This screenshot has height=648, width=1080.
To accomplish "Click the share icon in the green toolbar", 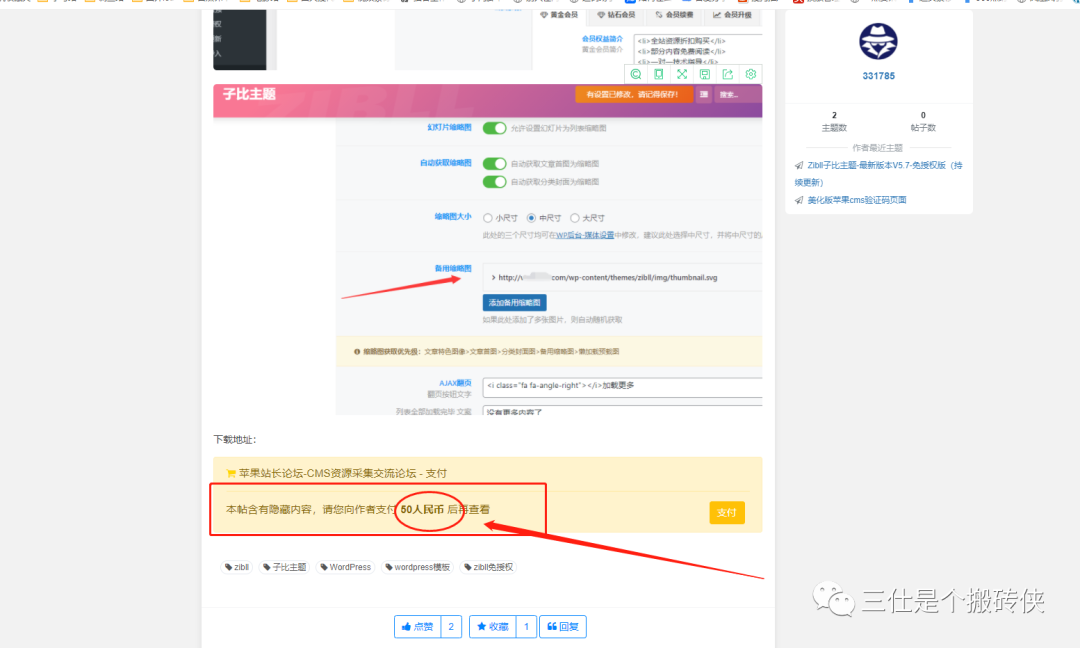I will [x=727, y=74].
